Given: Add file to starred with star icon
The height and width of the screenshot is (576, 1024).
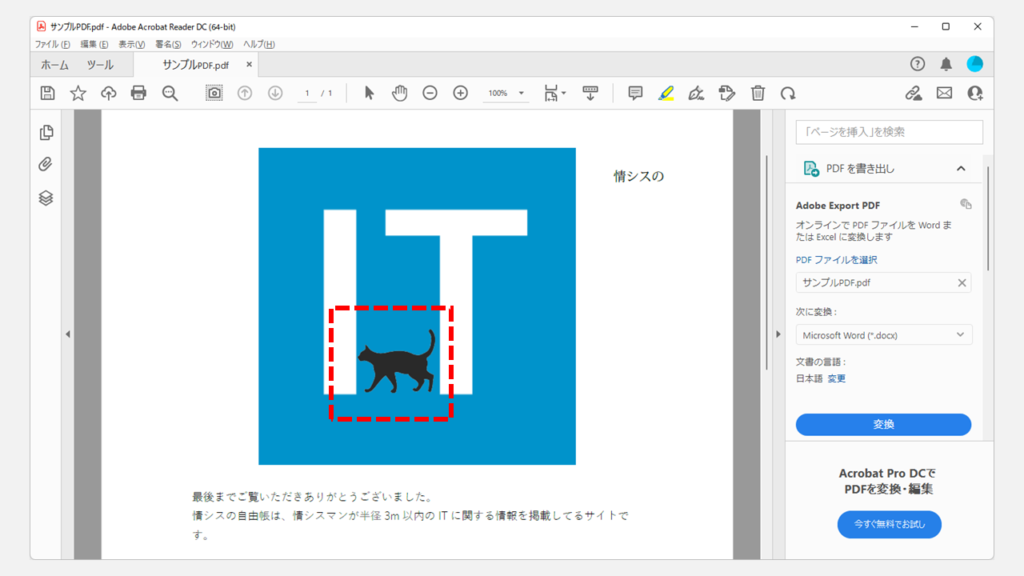Looking at the screenshot, I should 78,93.
